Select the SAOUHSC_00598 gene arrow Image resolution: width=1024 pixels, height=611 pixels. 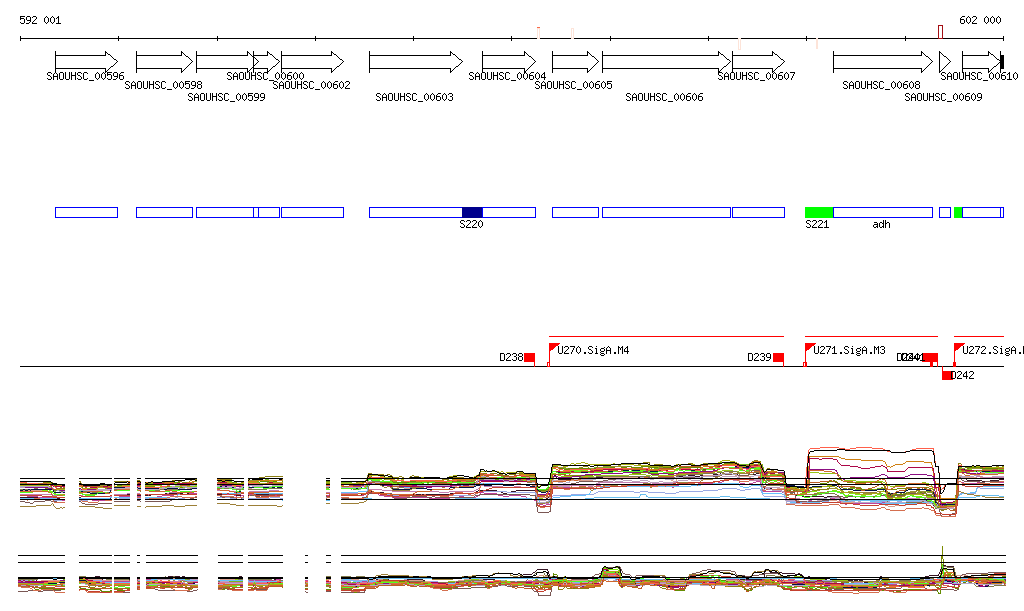pyautogui.click(x=165, y=62)
